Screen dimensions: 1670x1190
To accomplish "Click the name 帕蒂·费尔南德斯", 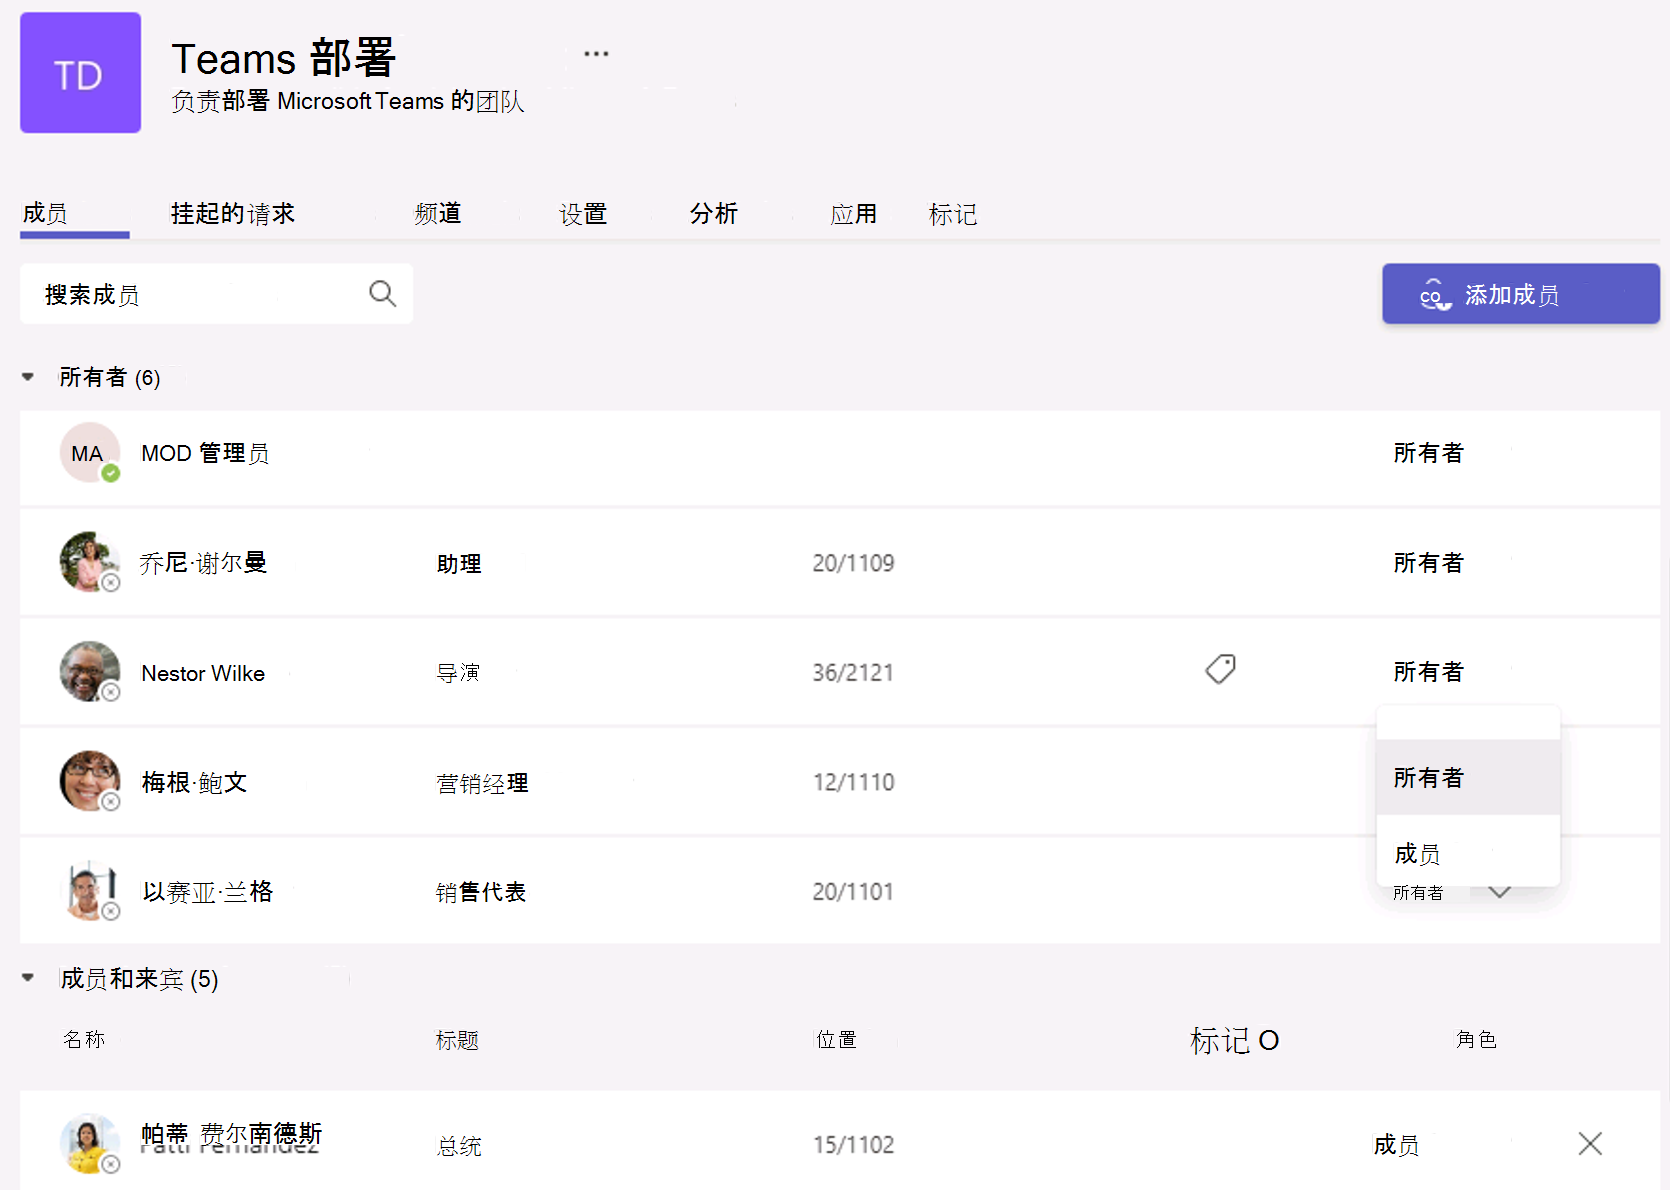I will pyautogui.click(x=231, y=1134).
